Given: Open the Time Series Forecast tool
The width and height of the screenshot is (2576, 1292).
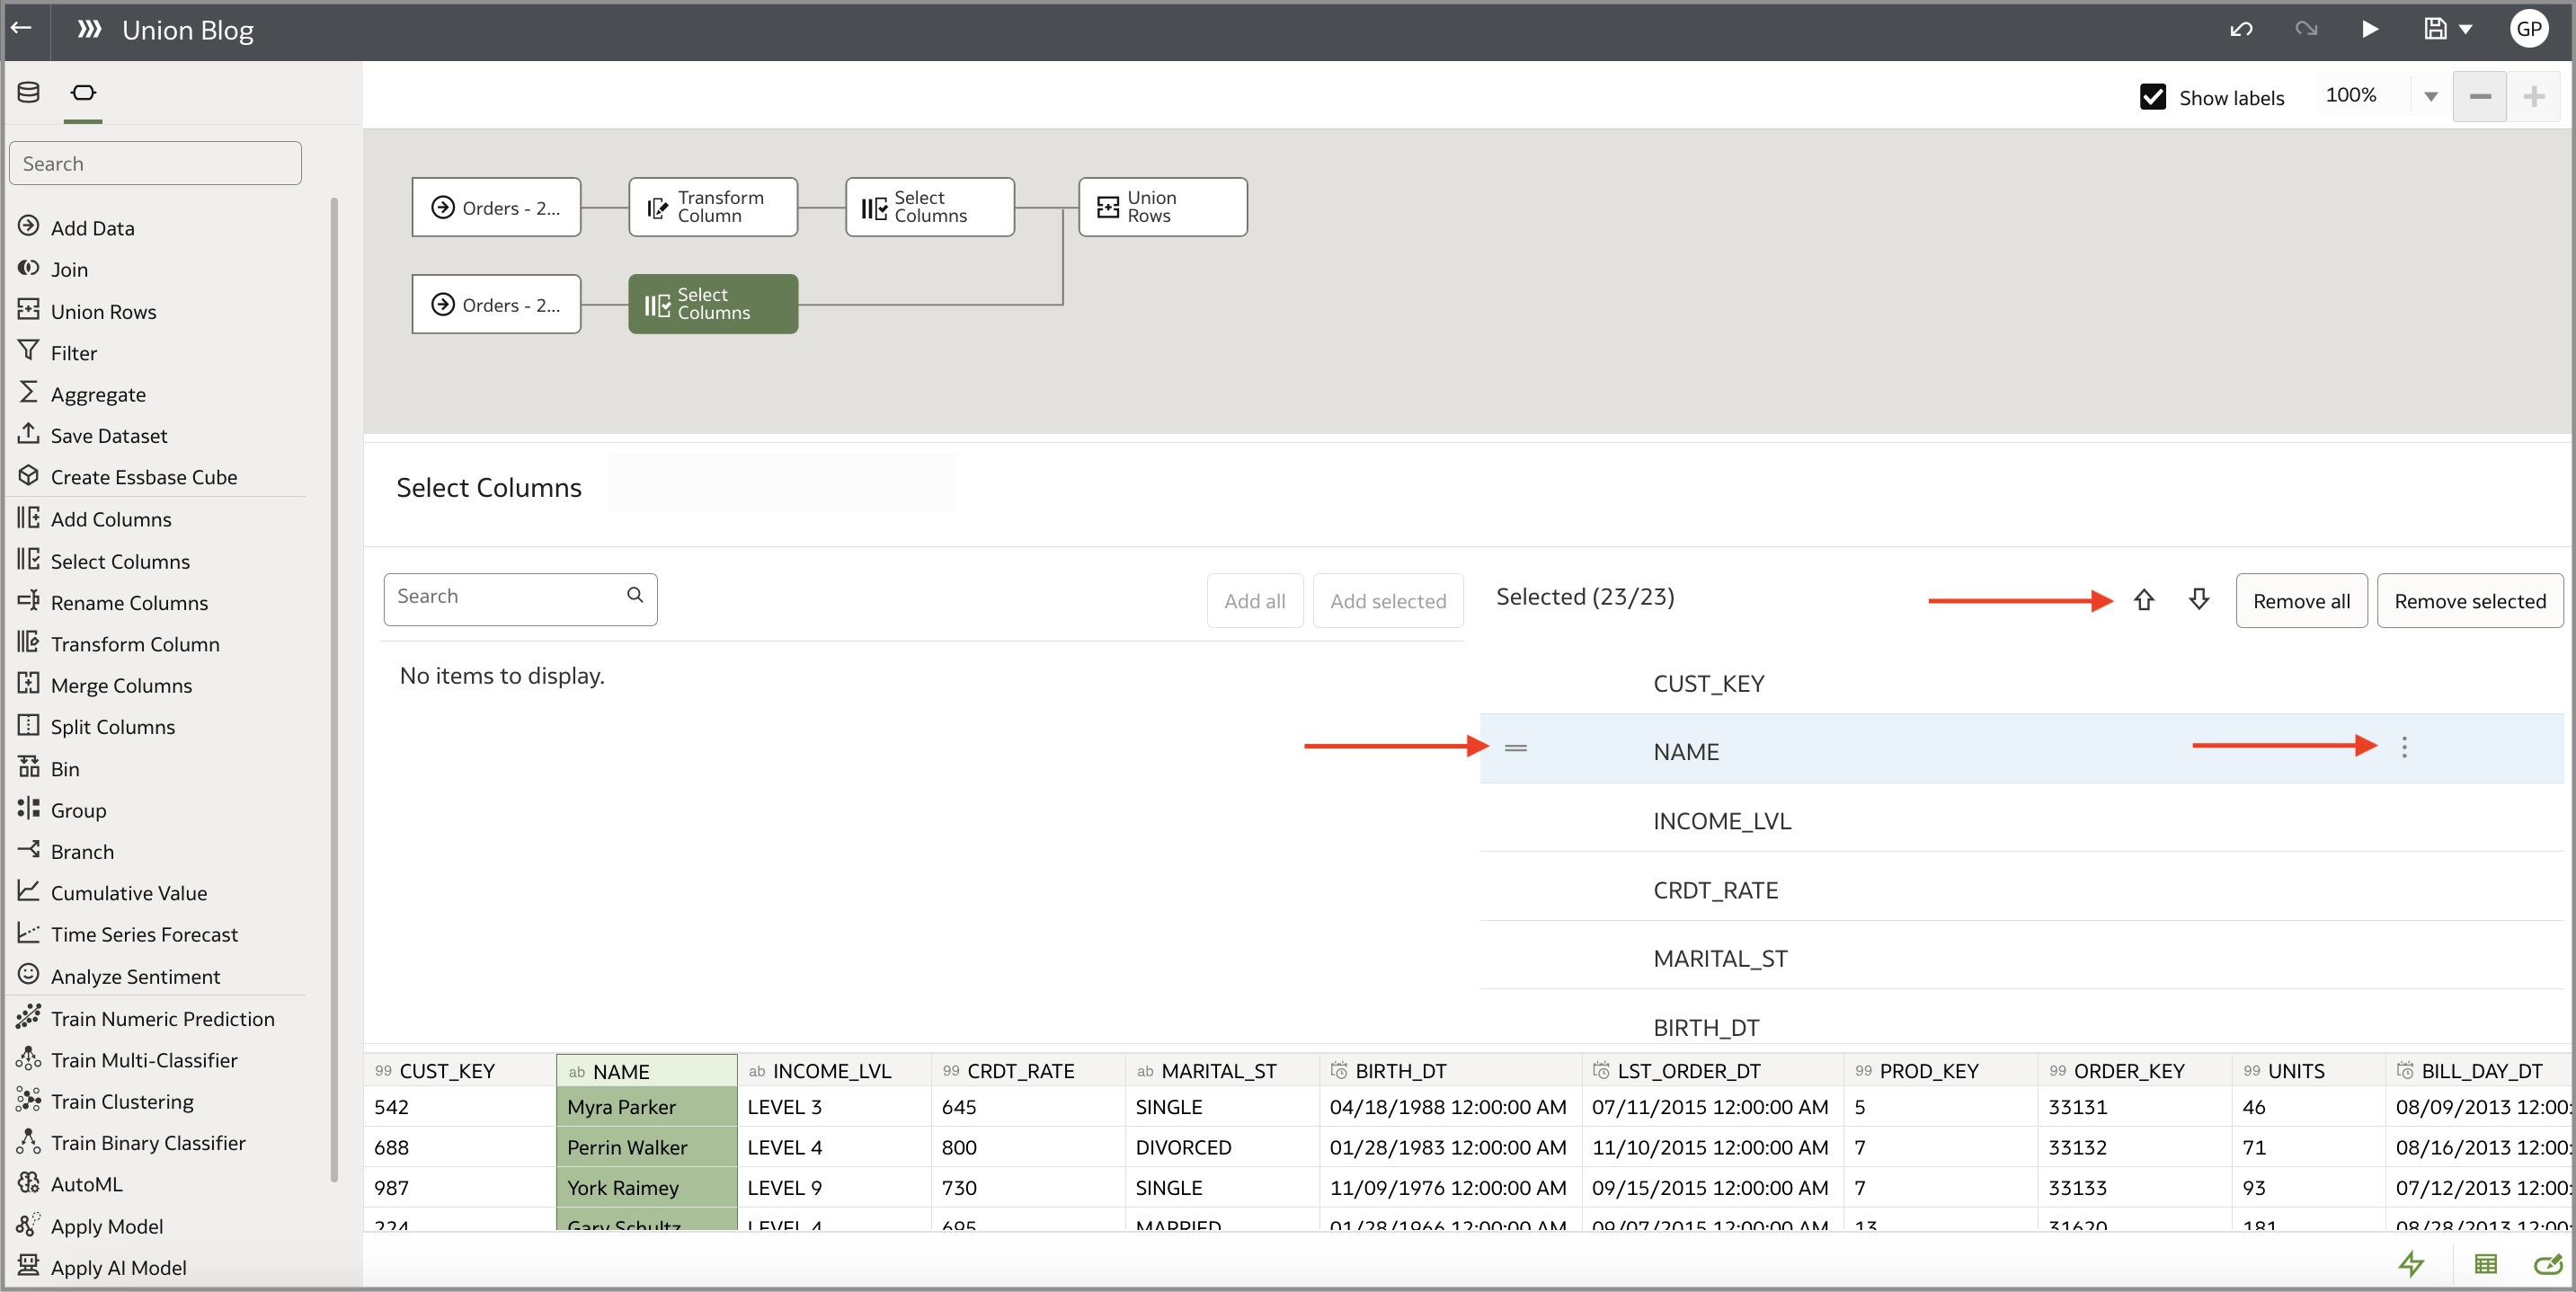Looking at the screenshot, I should point(144,934).
